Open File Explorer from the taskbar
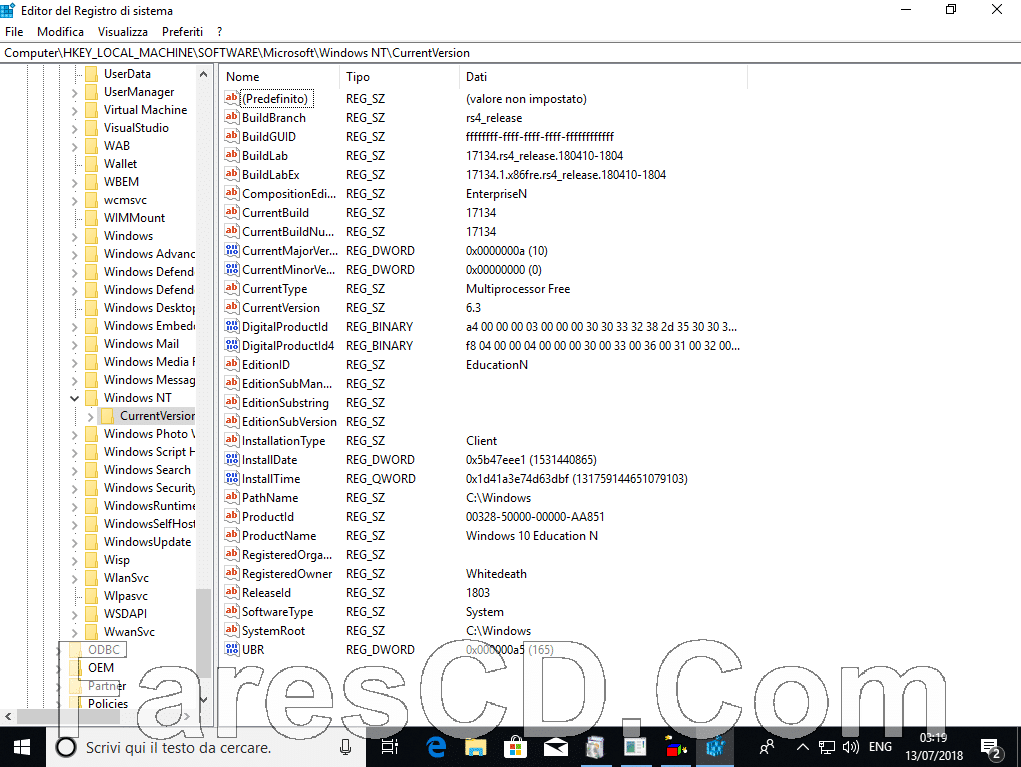Viewport: 1021px width, 767px height. [x=475, y=747]
